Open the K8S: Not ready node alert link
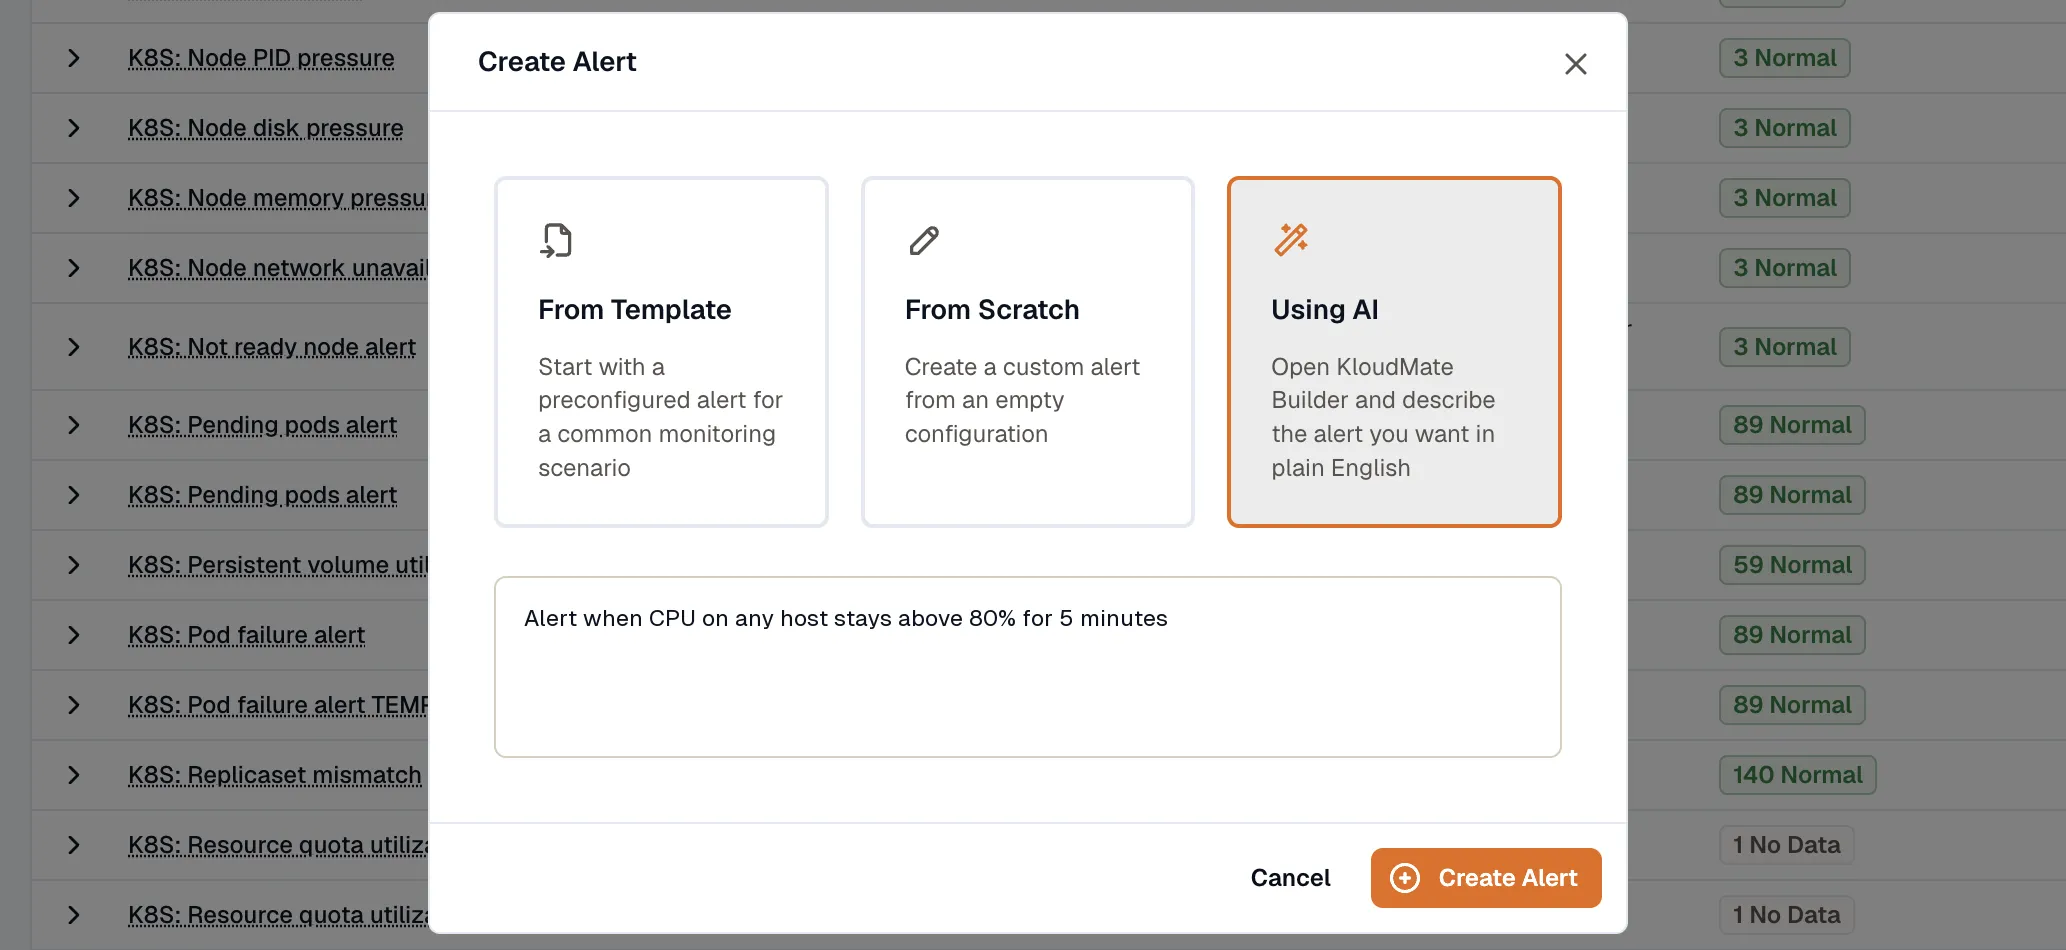 [272, 347]
